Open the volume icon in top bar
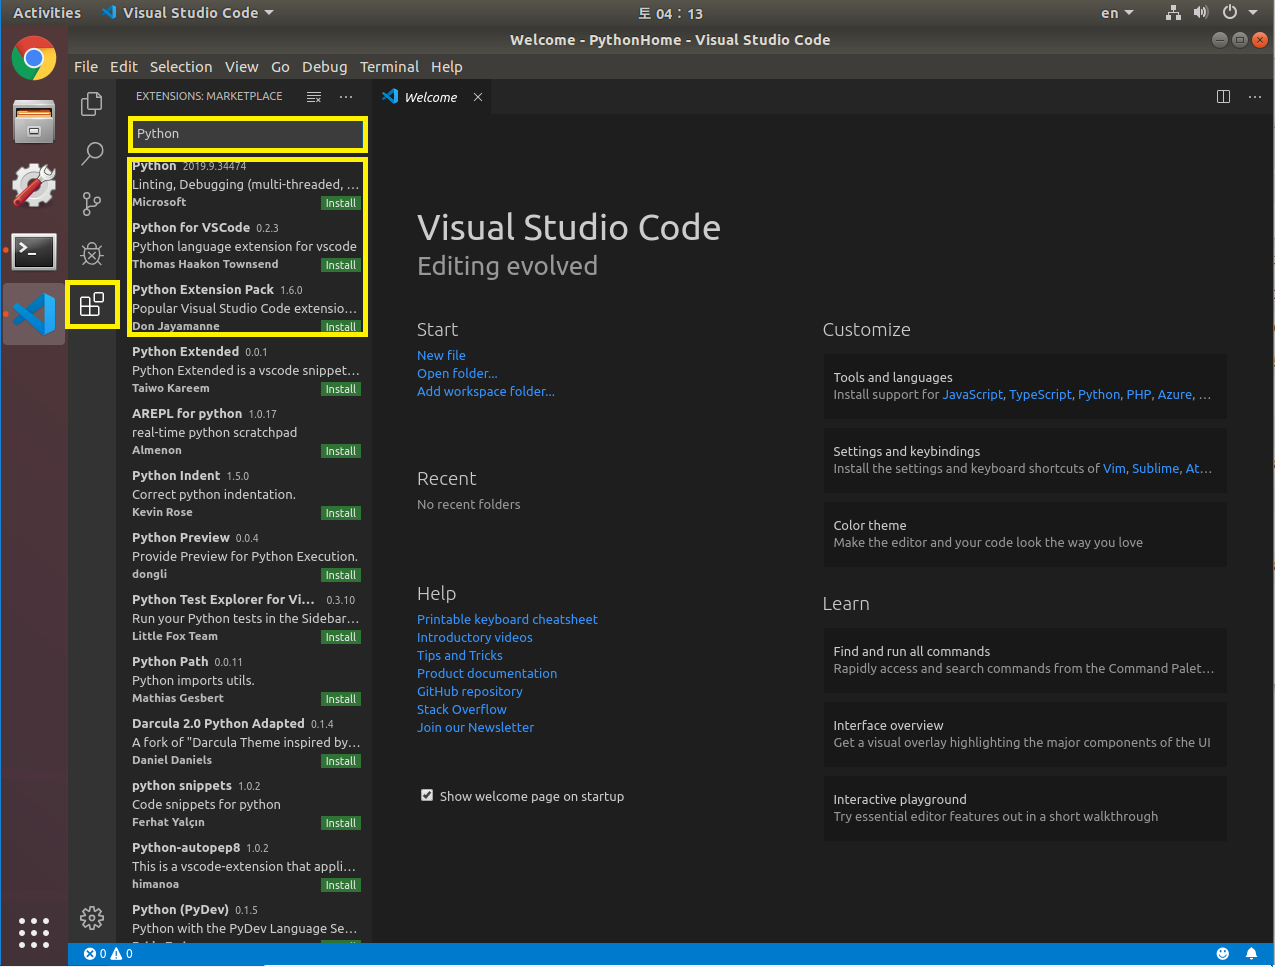The width and height of the screenshot is (1275, 967). click(x=1201, y=13)
